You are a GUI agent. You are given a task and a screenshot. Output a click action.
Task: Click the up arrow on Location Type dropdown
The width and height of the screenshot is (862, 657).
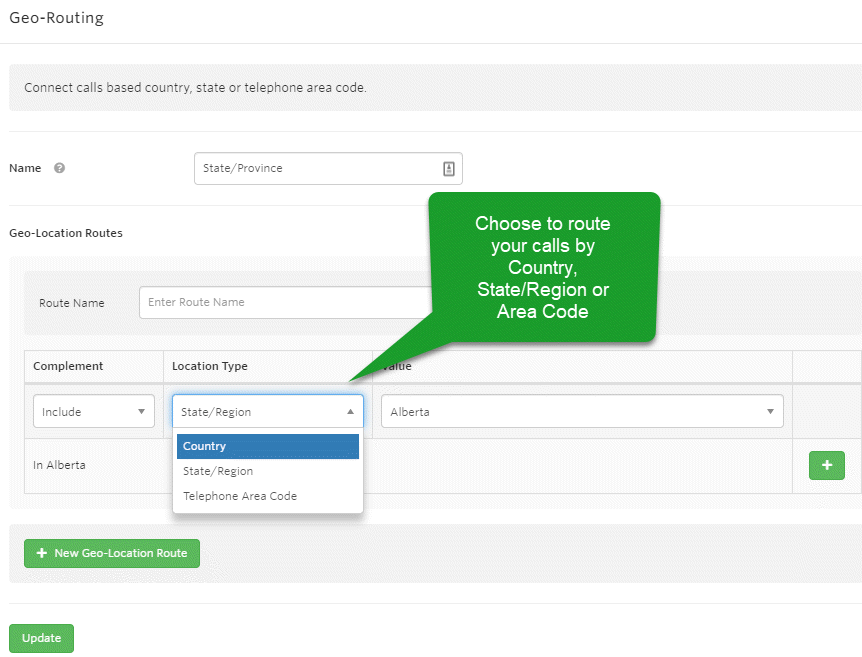(x=350, y=411)
